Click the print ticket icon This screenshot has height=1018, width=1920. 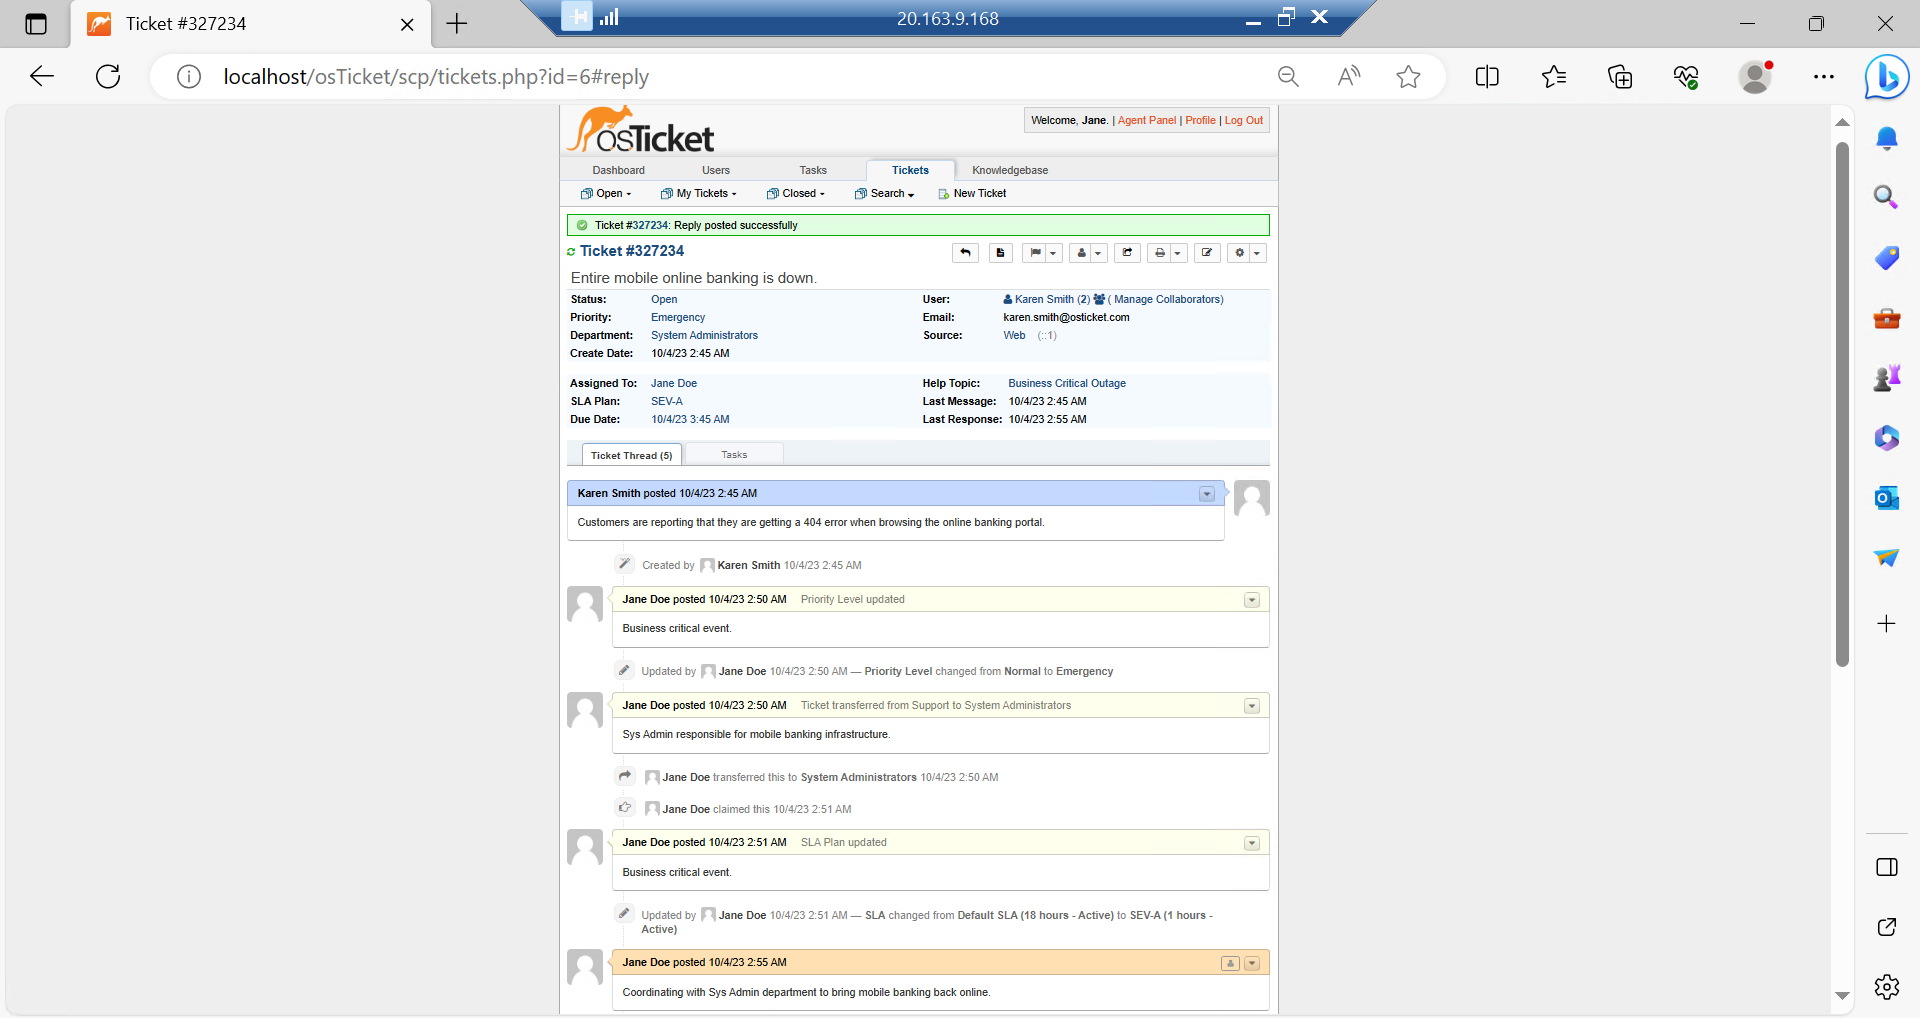(1160, 253)
